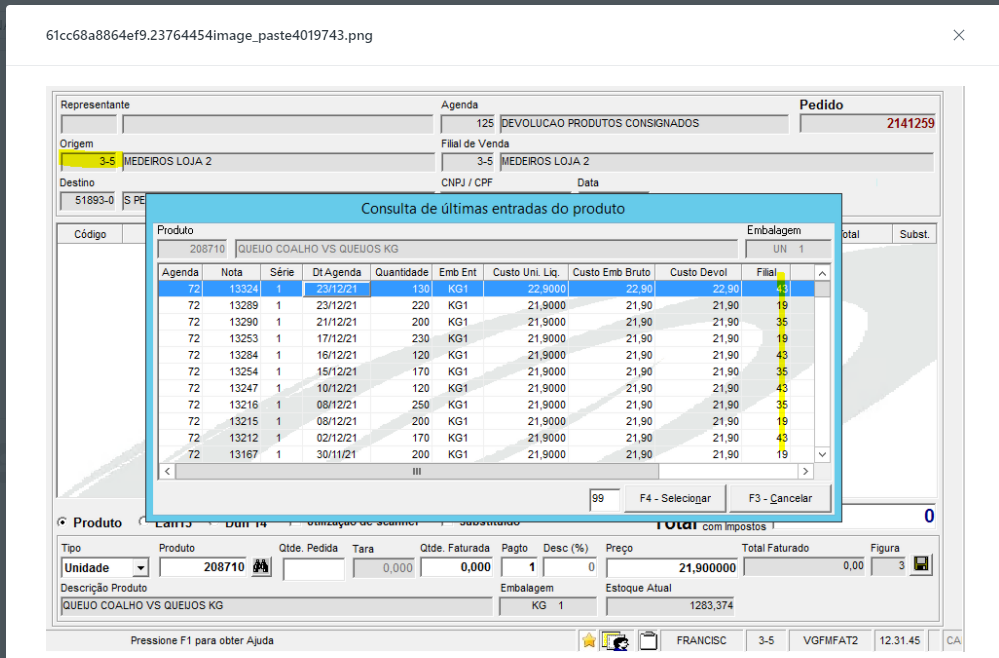Select the row with Nota 13212

coord(486,438)
